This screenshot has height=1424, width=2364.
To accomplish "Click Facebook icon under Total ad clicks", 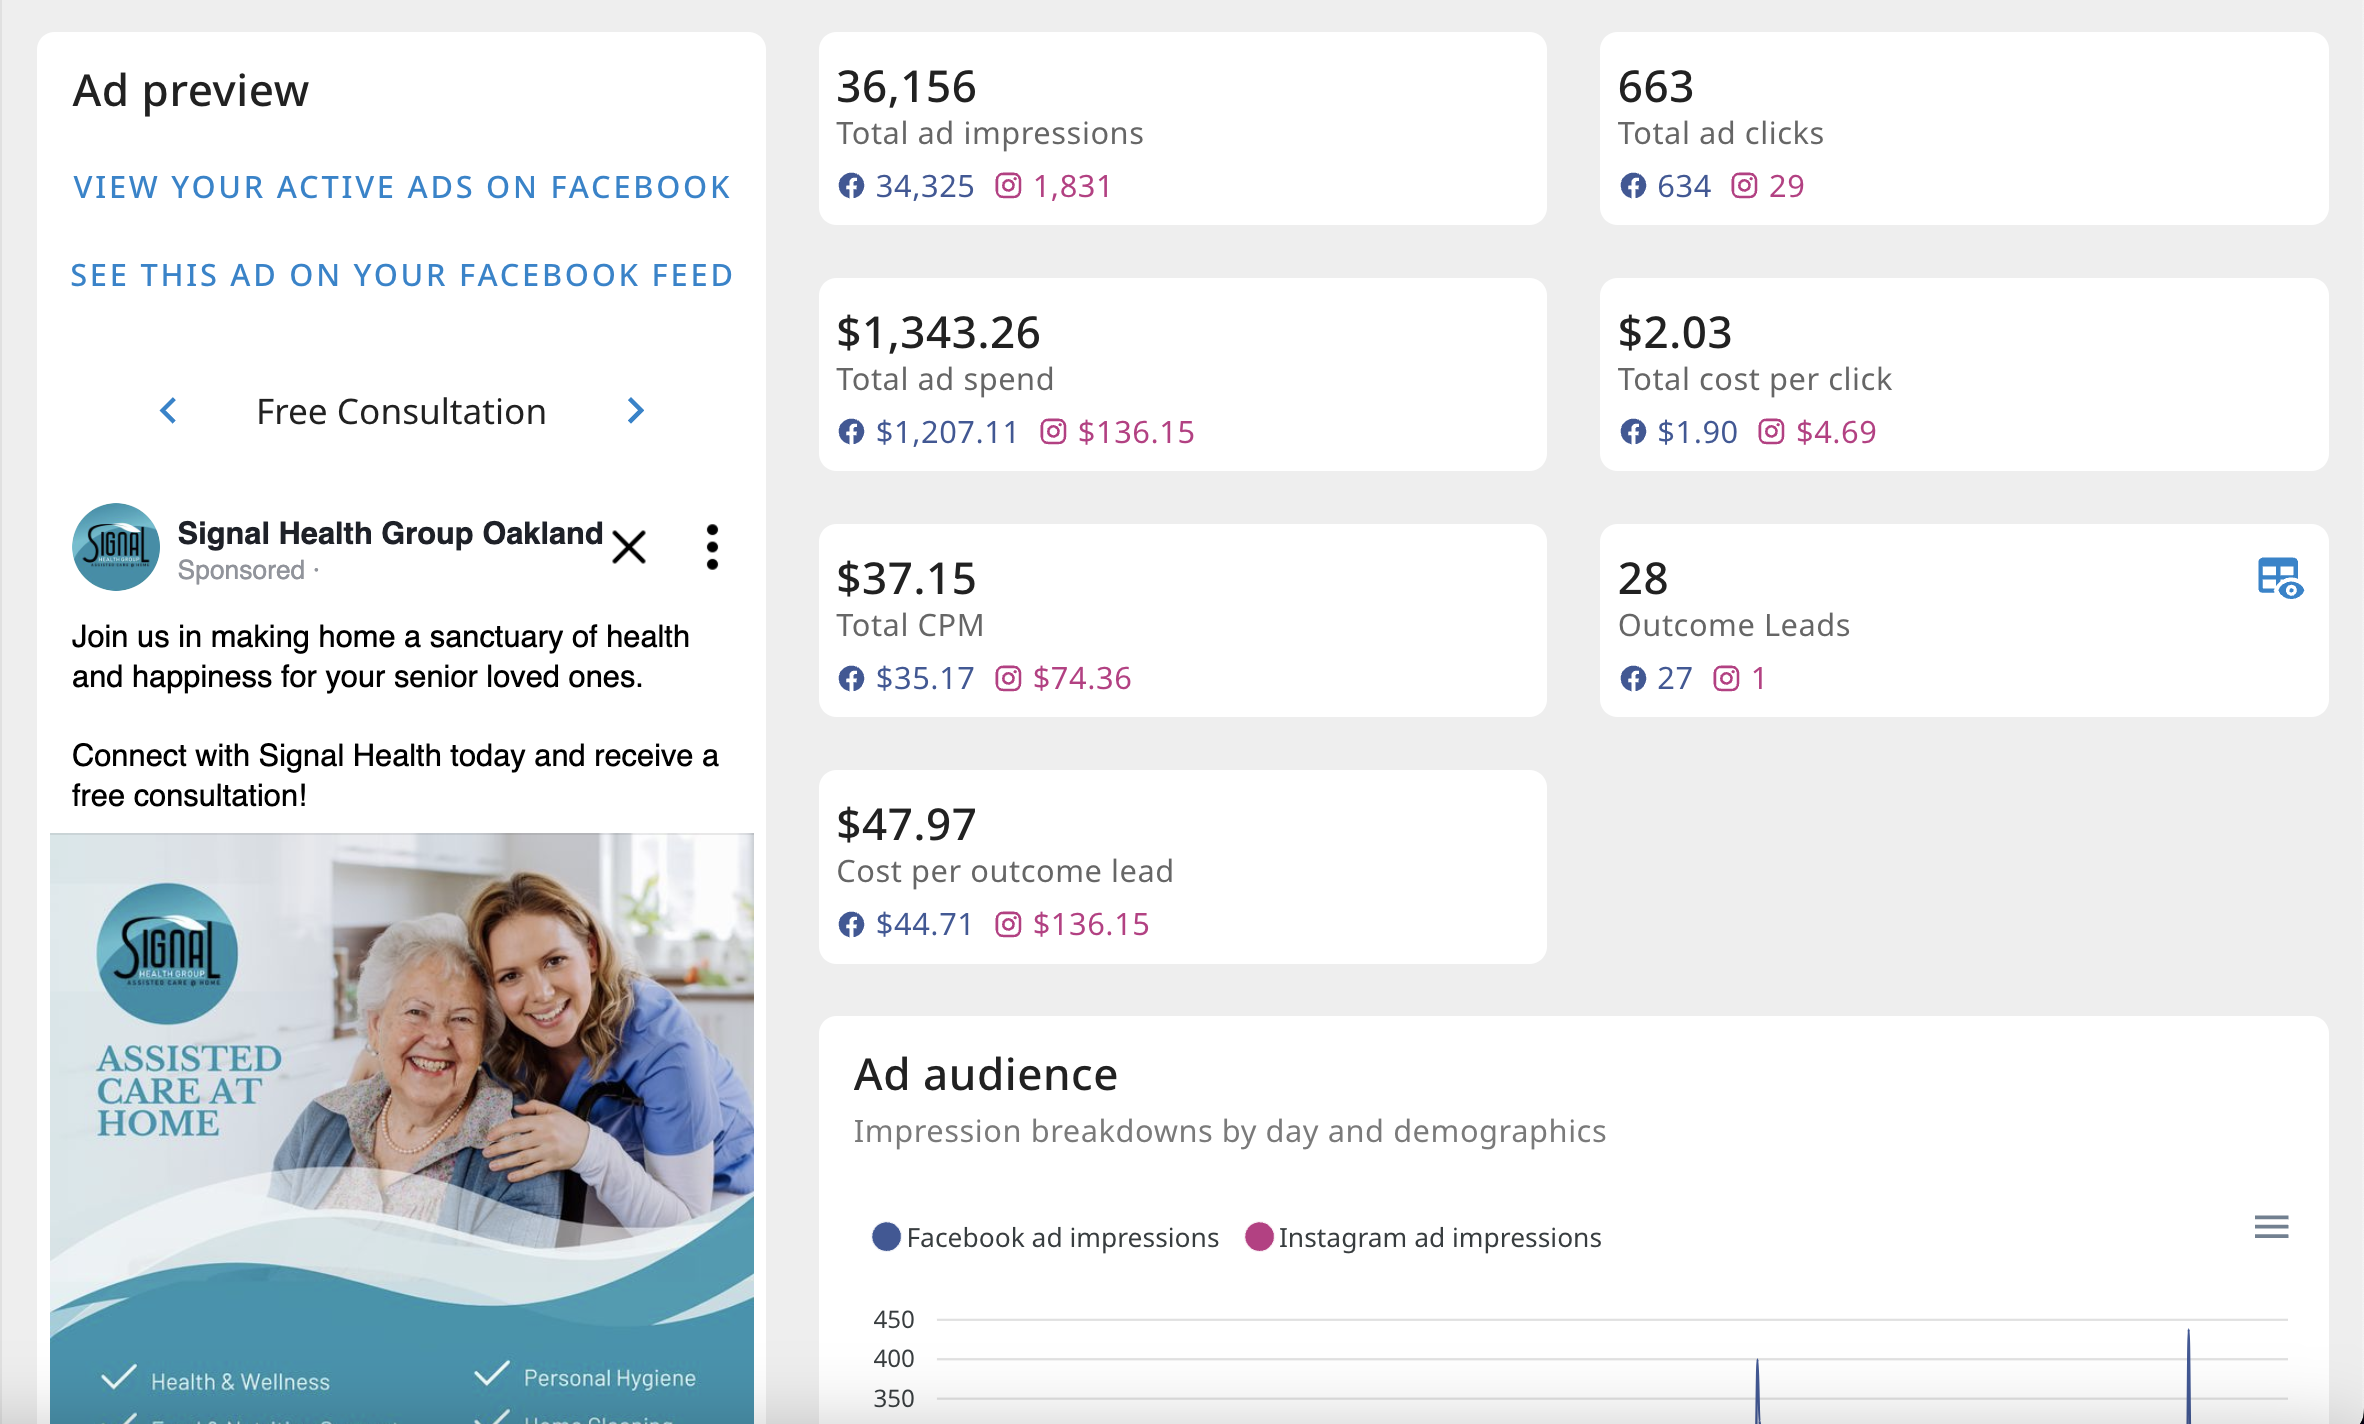I will tap(1633, 186).
